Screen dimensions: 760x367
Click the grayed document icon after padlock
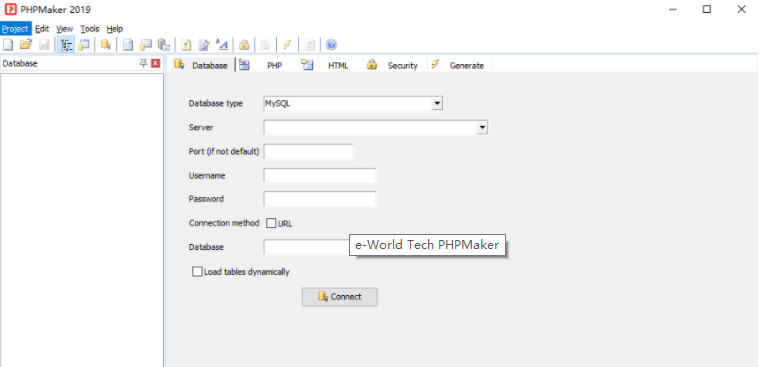[266, 45]
